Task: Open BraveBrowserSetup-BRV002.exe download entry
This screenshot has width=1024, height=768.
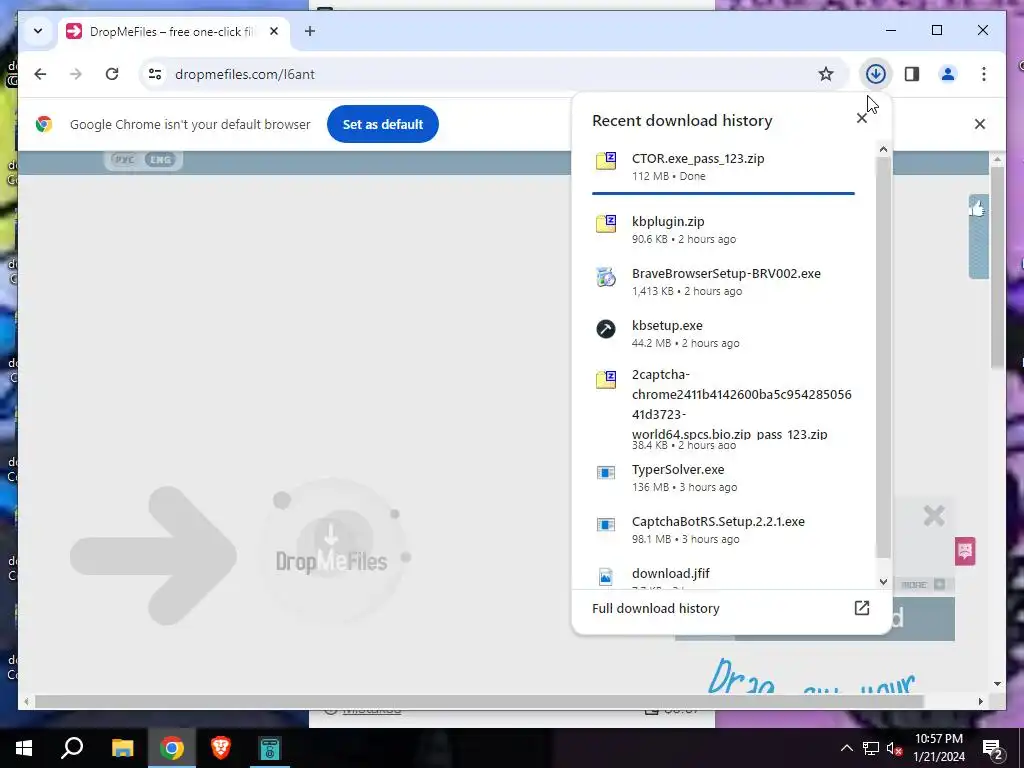Action: 724,281
